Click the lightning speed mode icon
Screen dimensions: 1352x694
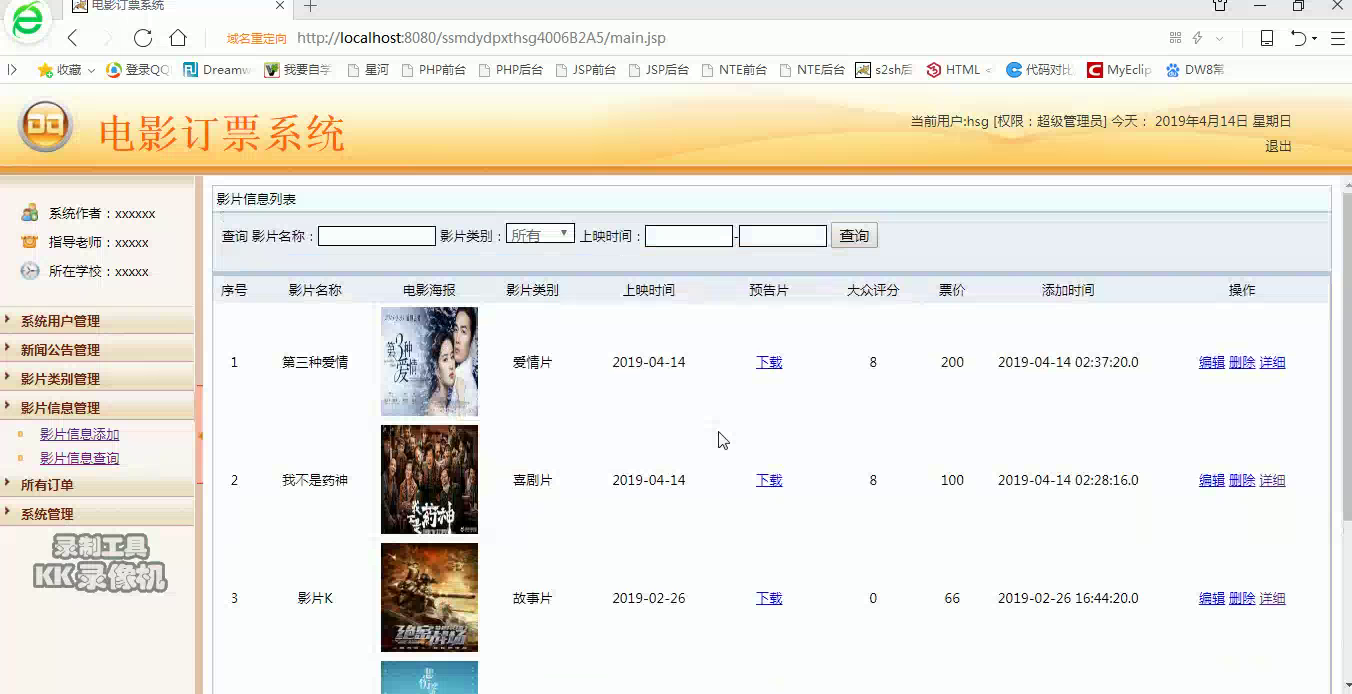click(1197, 38)
